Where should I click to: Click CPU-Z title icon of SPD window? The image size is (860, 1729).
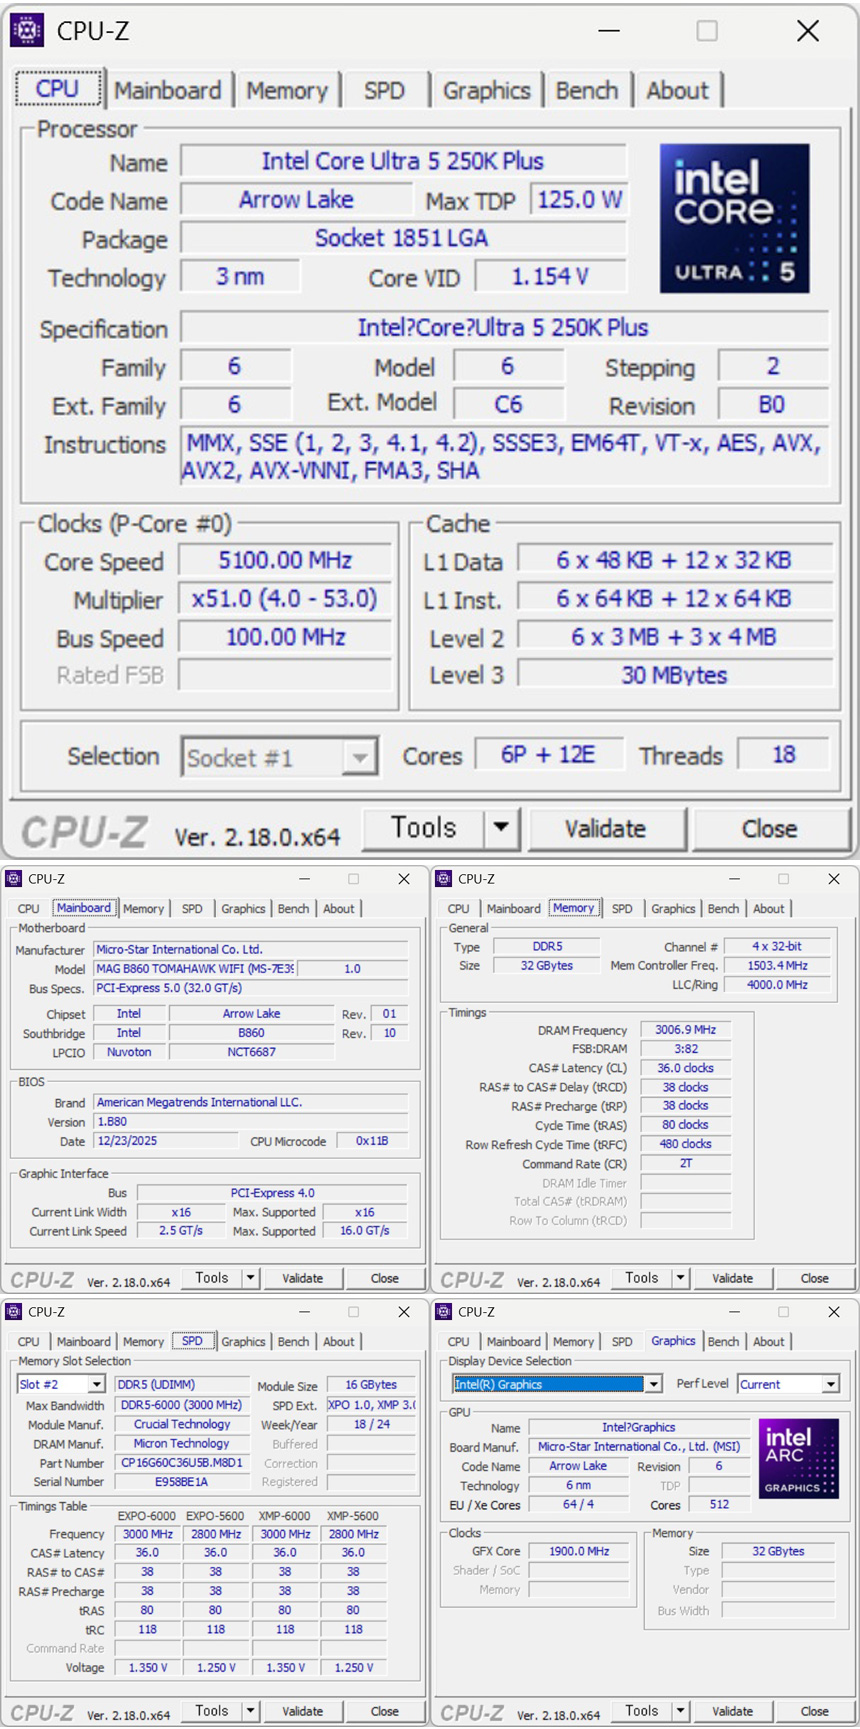pyautogui.click(x=14, y=1312)
